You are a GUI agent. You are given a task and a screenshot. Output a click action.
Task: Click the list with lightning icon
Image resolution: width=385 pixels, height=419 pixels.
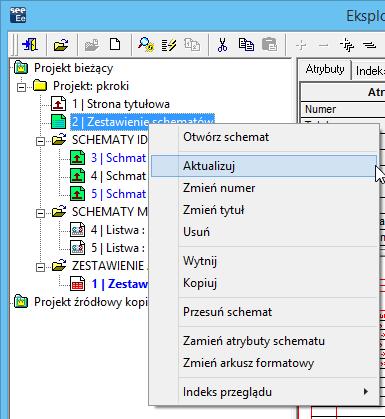pyautogui.click(x=169, y=45)
